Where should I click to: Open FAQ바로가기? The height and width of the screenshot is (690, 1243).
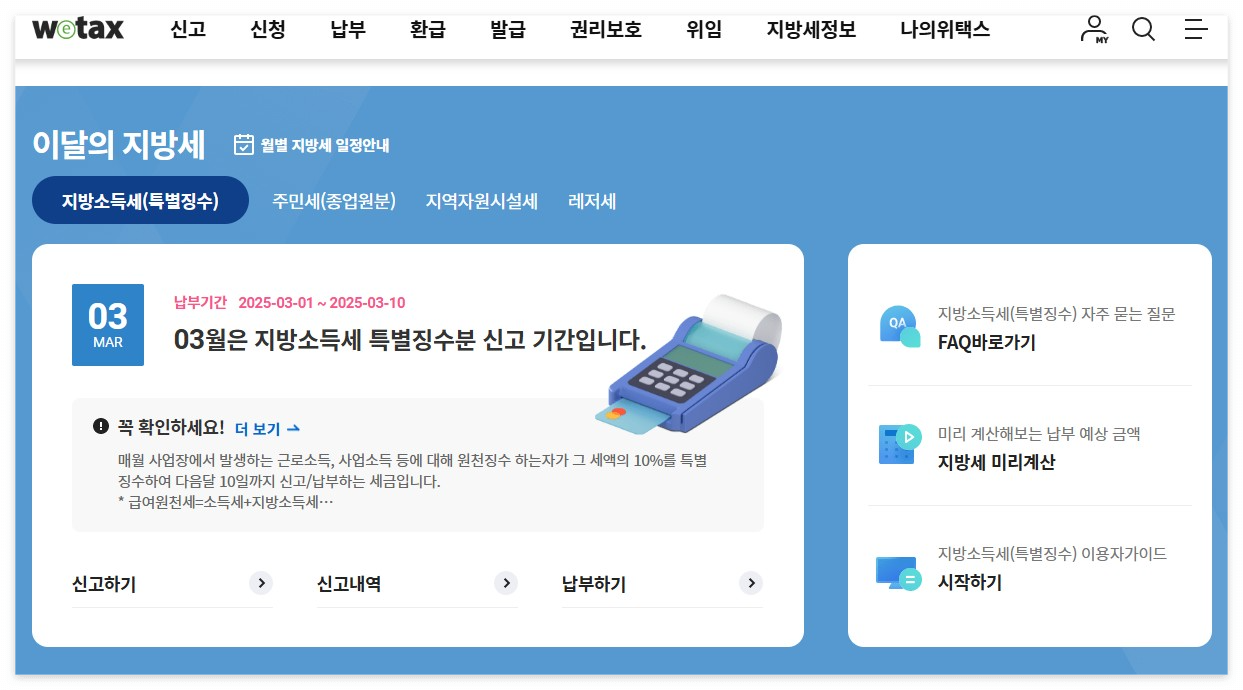[987, 342]
